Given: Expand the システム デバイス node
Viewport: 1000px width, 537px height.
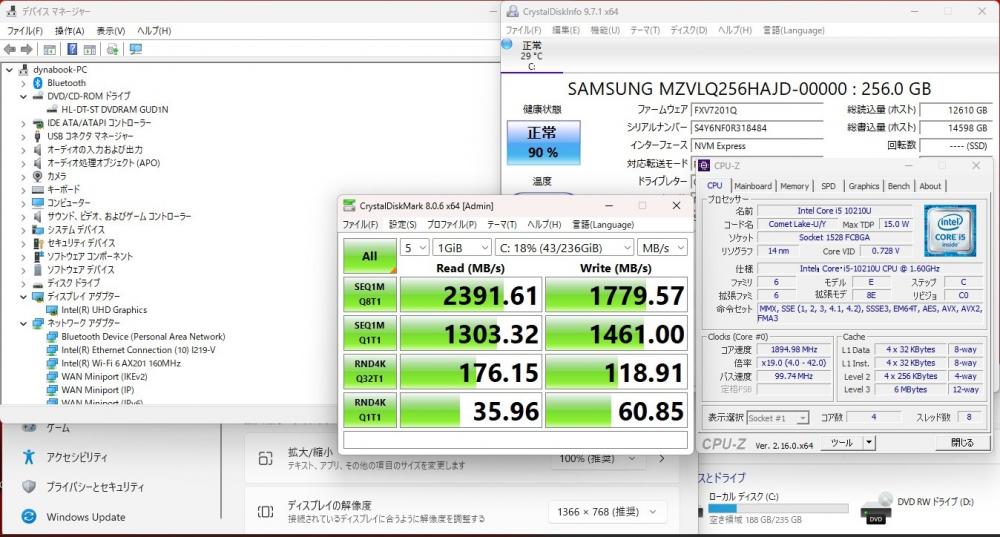Looking at the screenshot, I should pyautogui.click(x=24, y=230).
